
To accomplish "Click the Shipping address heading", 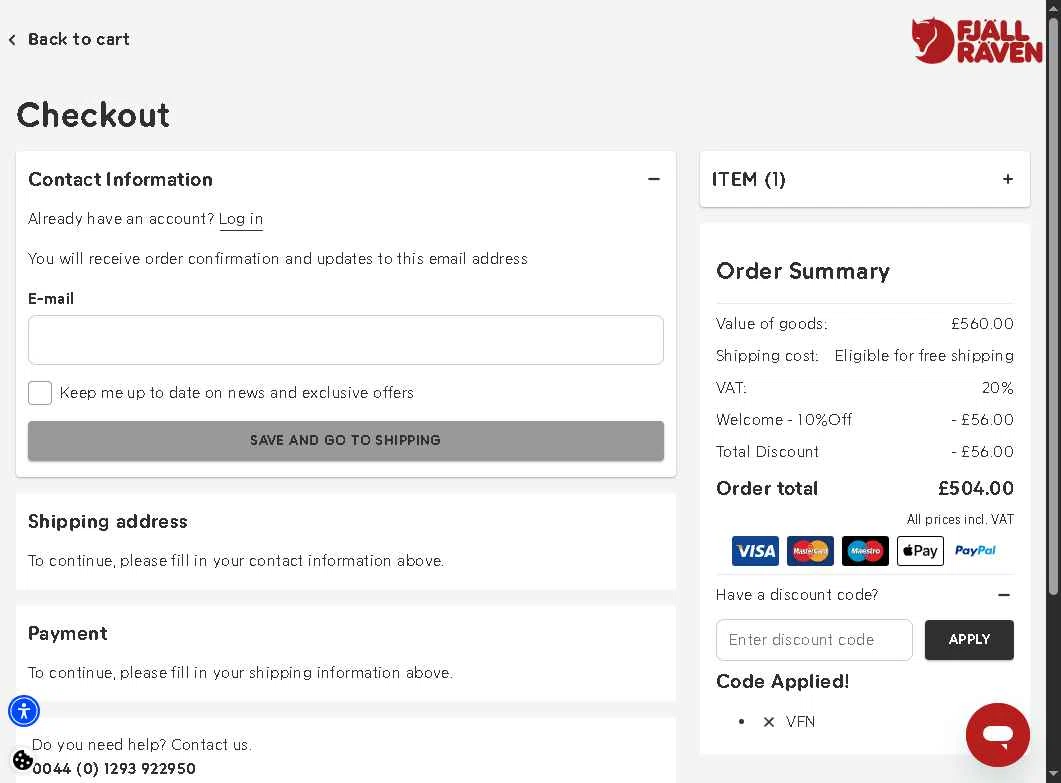I will [x=108, y=522].
